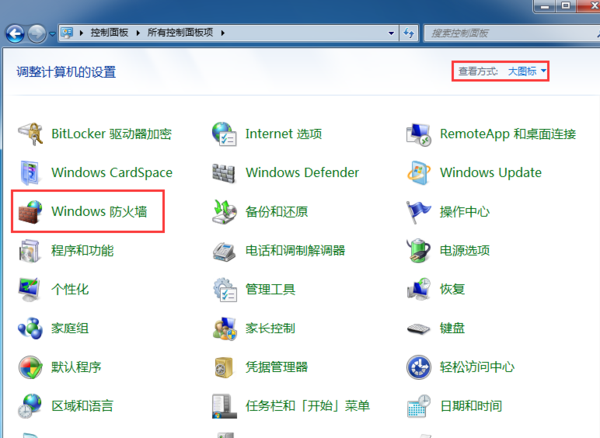Open the Windows Defender wall icon
Image resolution: width=600 pixels, height=438 pixels.
pos(224,173)
